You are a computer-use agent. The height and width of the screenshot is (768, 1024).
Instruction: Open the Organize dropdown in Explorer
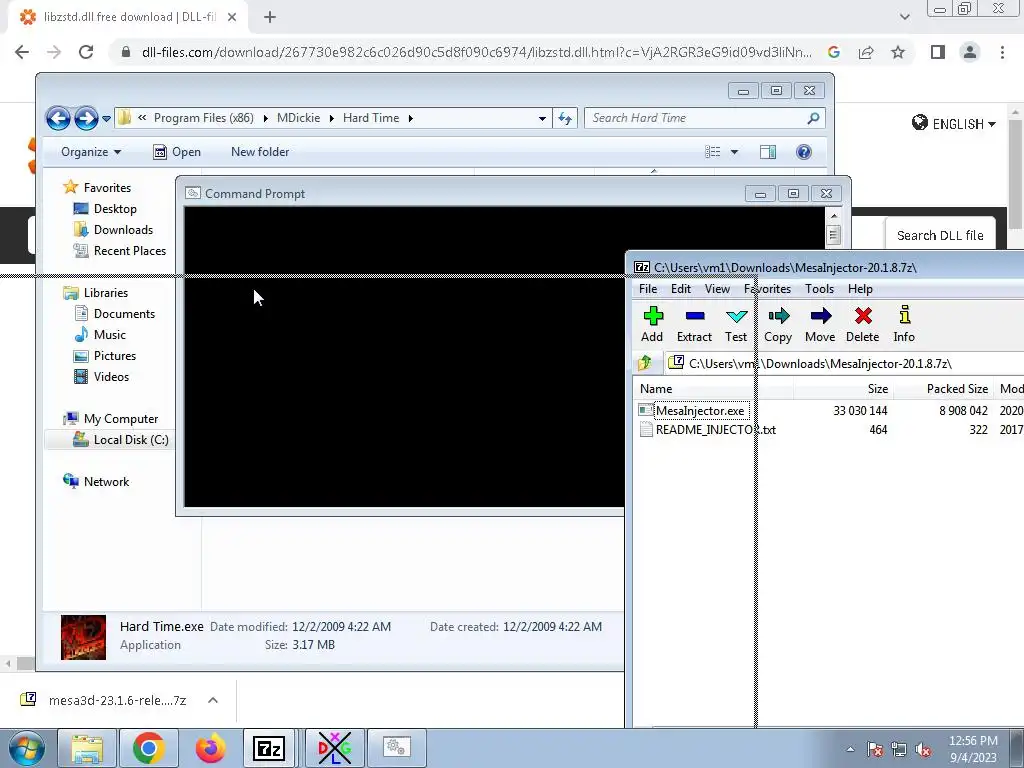pyautogui.click(x=91, y=152)
